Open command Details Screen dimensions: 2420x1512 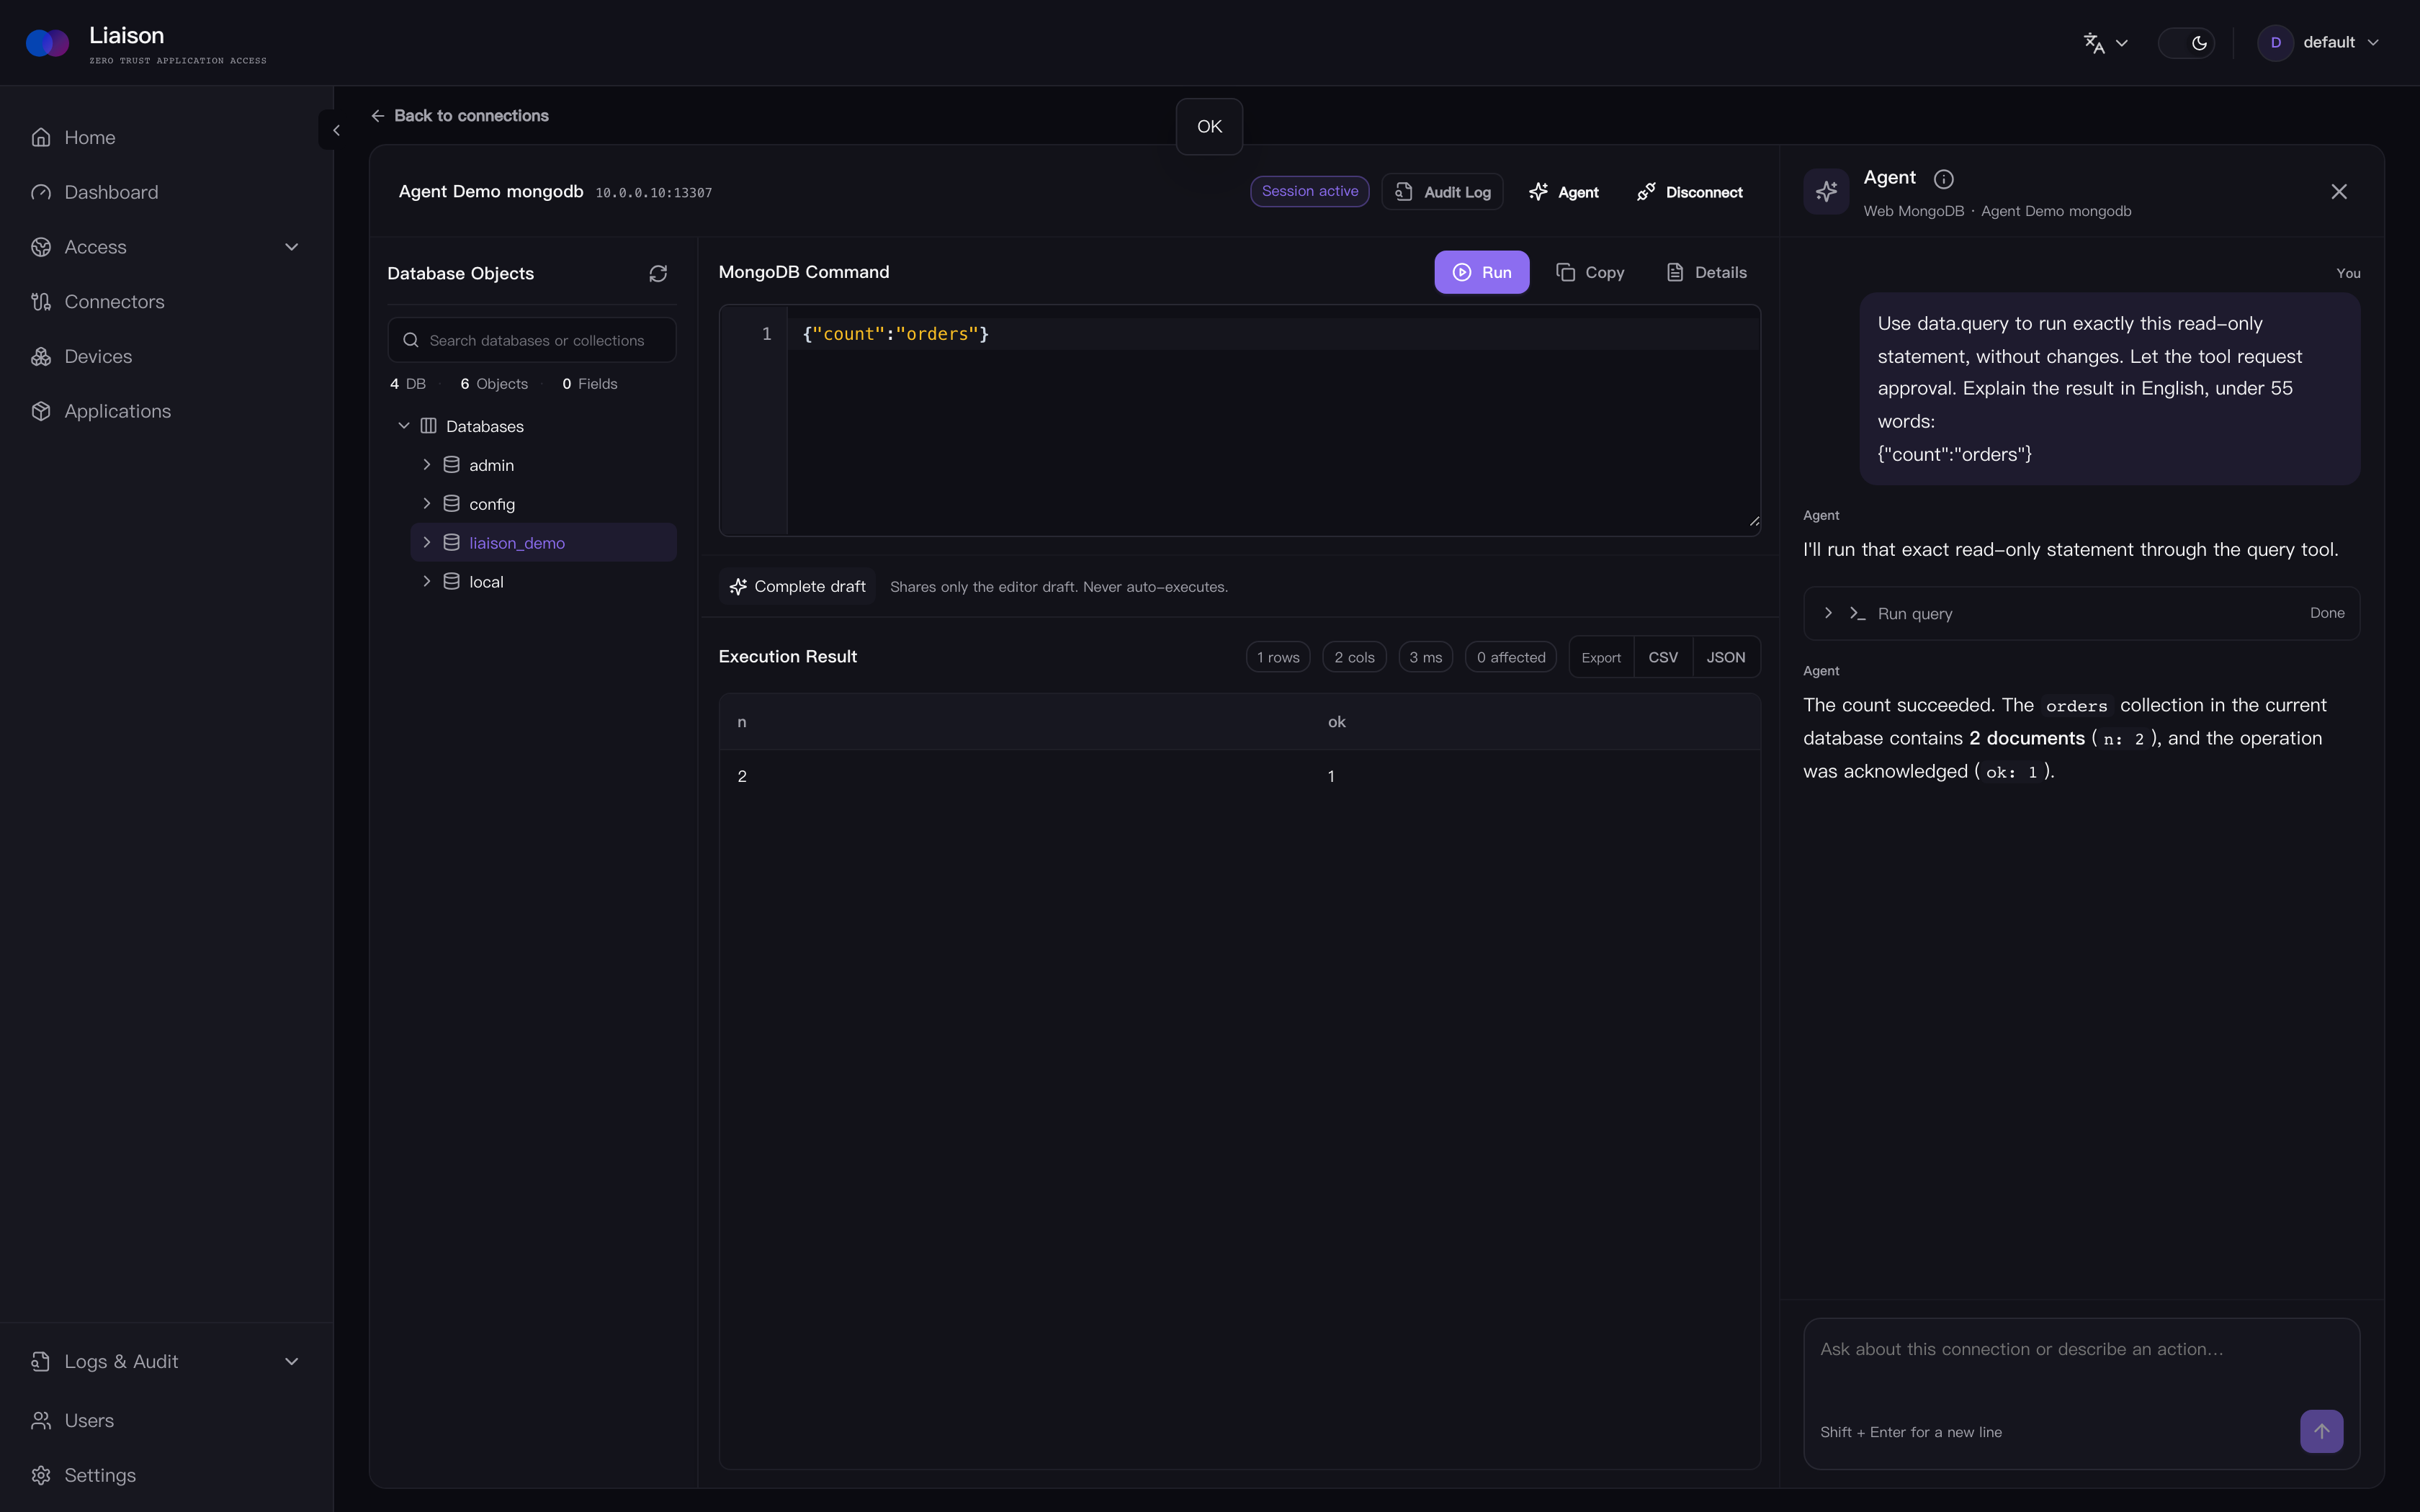click(1706, 272)
